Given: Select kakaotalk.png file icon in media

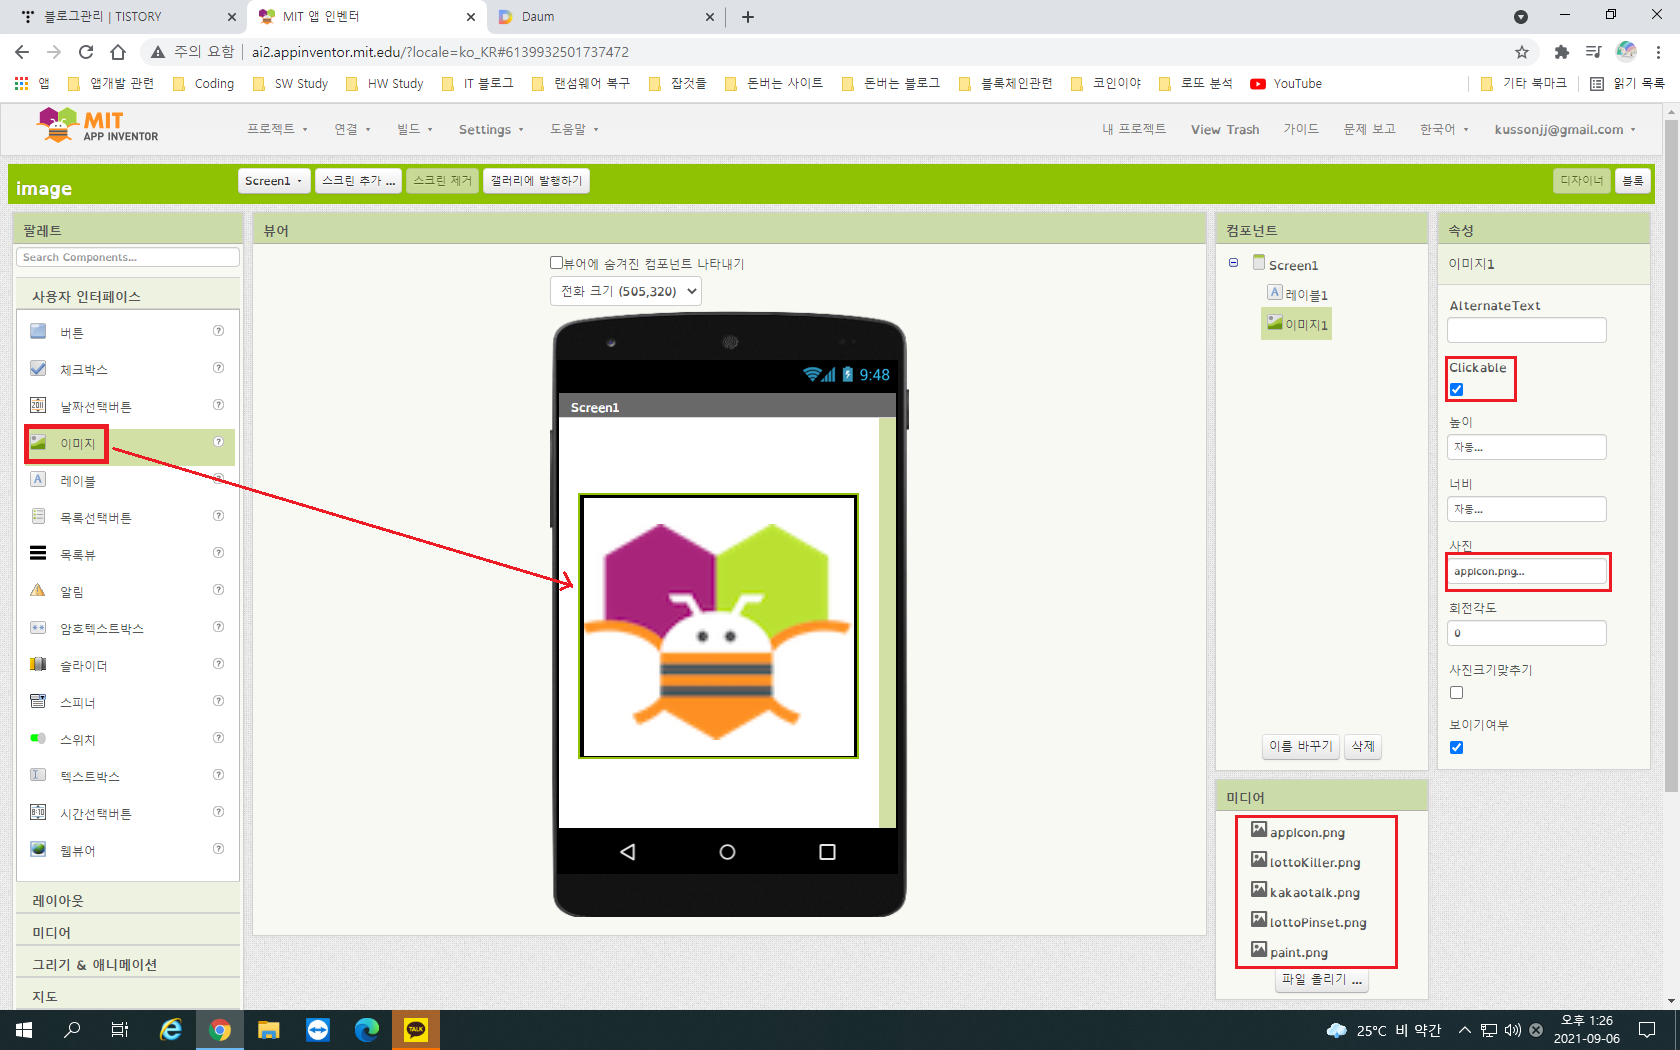Looking at the screenshot, I should click(x=1259, y=890).
